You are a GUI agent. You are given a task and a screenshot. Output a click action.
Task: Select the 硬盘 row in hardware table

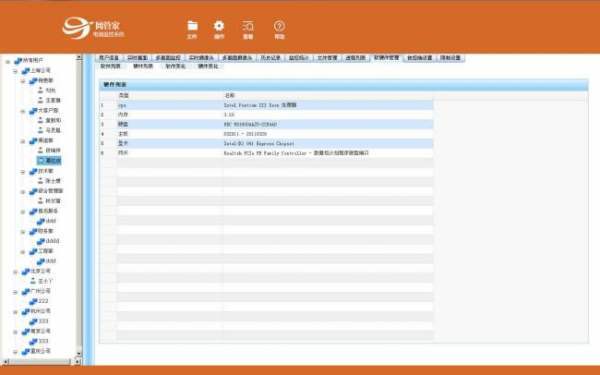click(266, 124)
